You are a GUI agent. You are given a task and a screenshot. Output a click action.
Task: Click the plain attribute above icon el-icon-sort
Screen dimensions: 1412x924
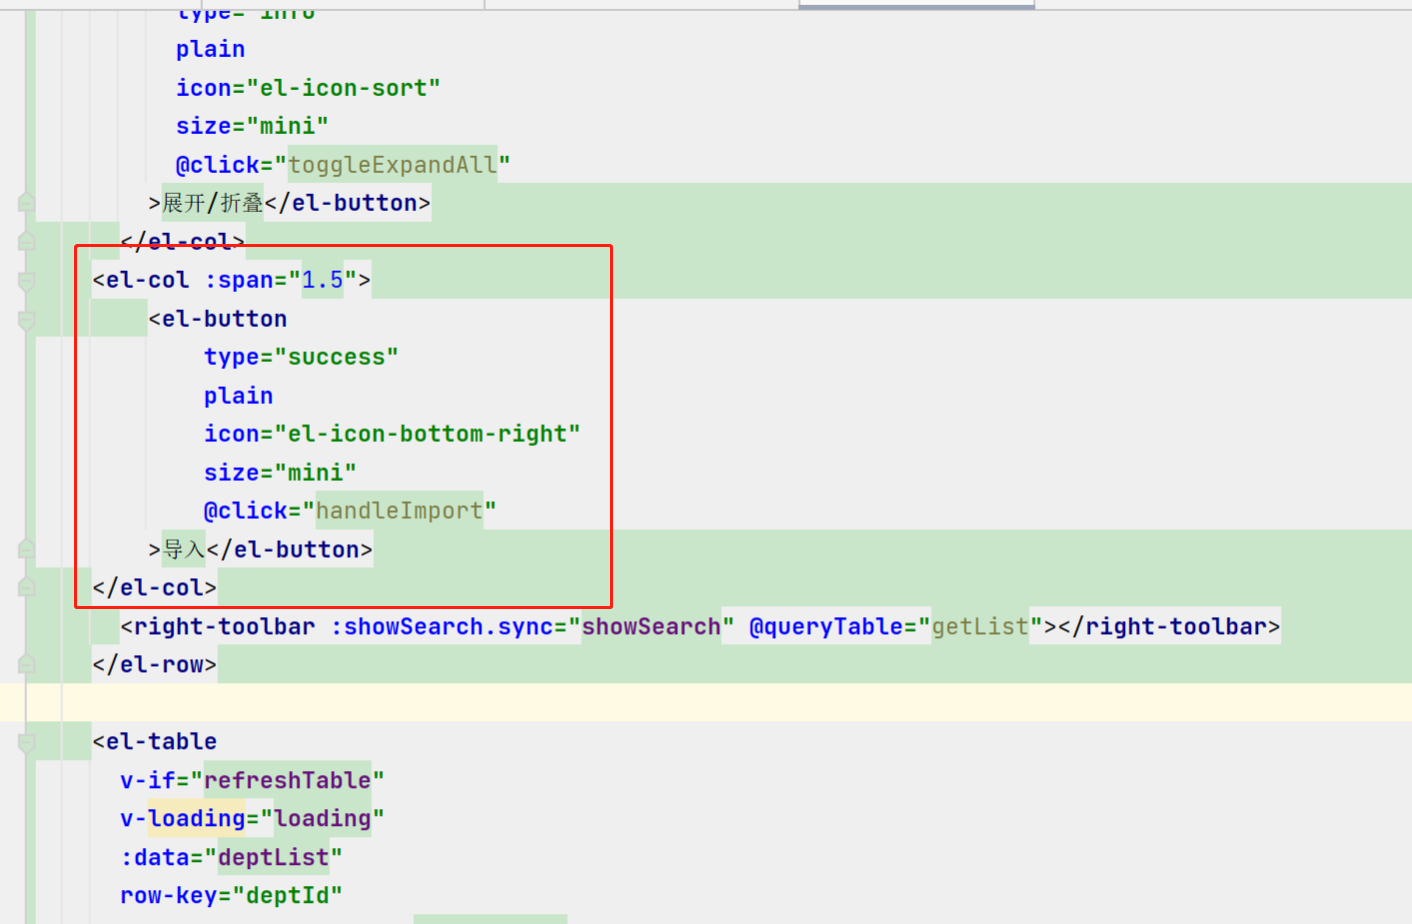point(210,49)
